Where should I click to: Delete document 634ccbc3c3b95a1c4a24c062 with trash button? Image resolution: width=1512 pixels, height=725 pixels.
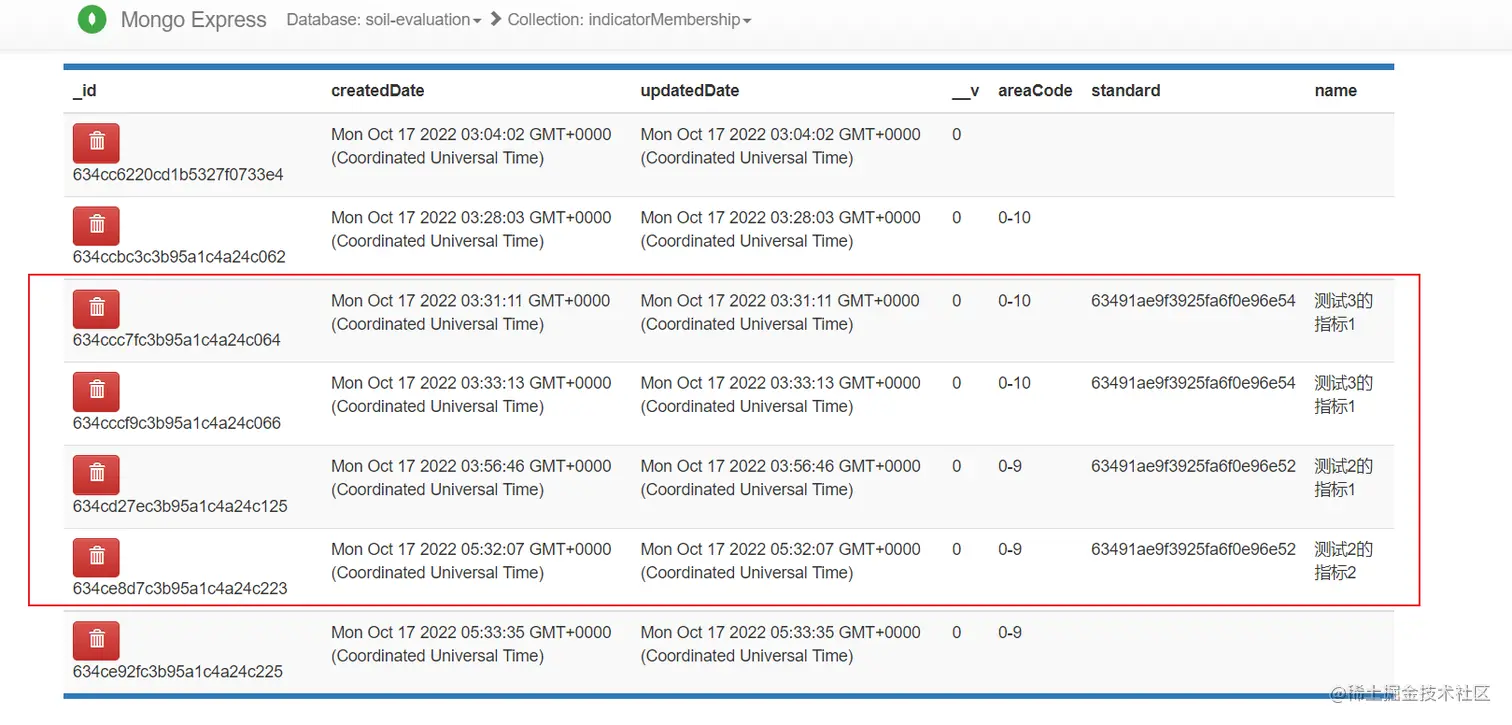tap(96, 226)
